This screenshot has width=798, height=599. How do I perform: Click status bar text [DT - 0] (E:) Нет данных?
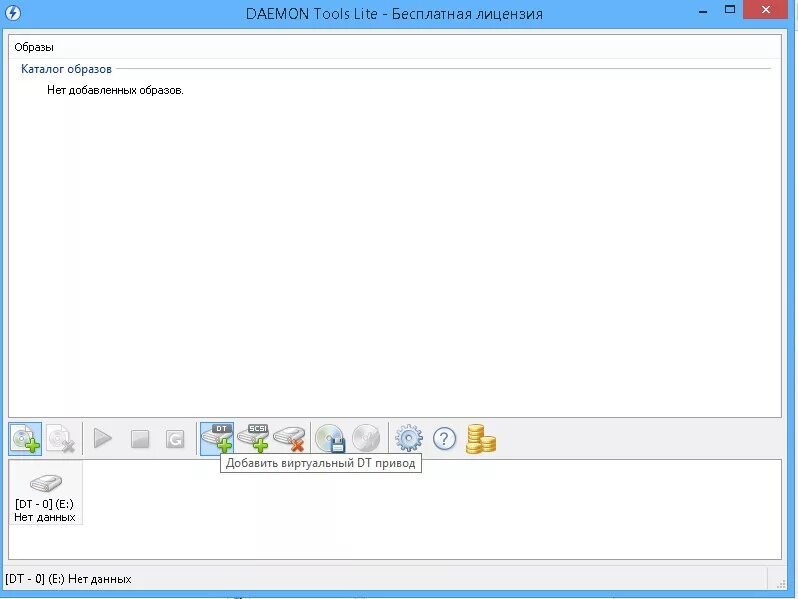68,579
